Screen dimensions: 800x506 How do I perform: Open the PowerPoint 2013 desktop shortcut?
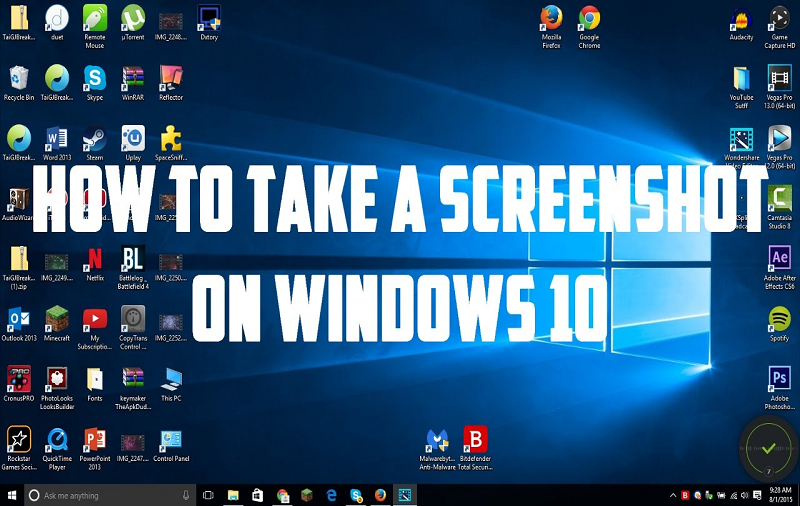click(95, 440)
